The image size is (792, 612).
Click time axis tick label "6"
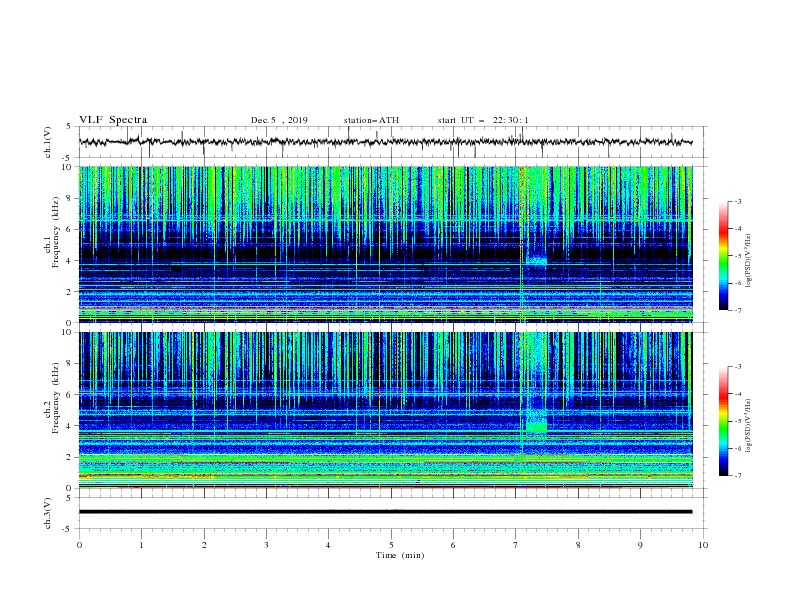[453, 545]
